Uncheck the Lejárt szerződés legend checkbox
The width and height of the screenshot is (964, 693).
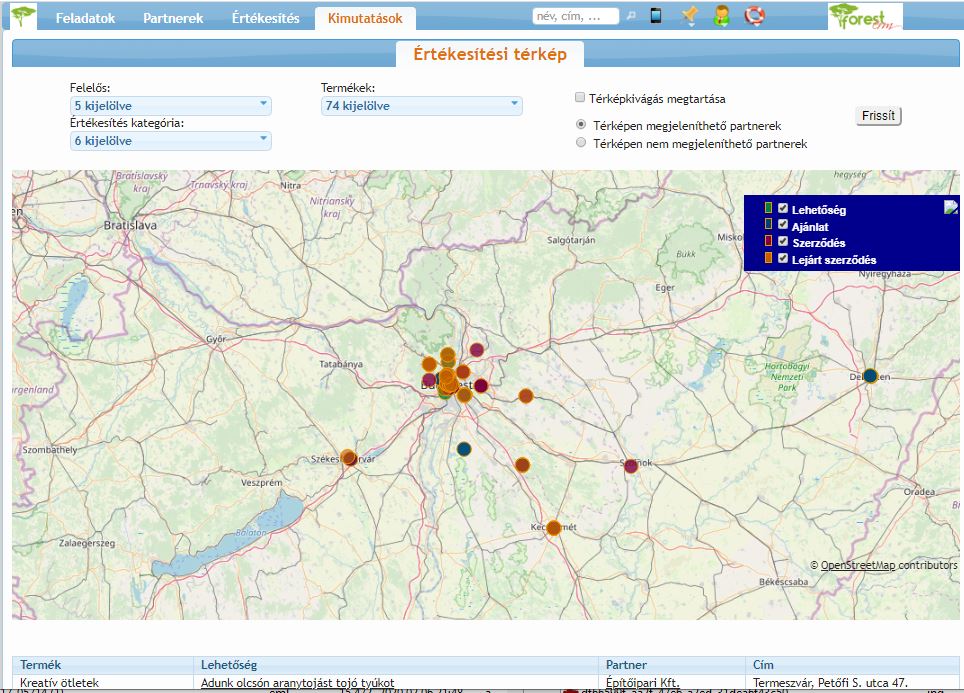coord(783,258)
